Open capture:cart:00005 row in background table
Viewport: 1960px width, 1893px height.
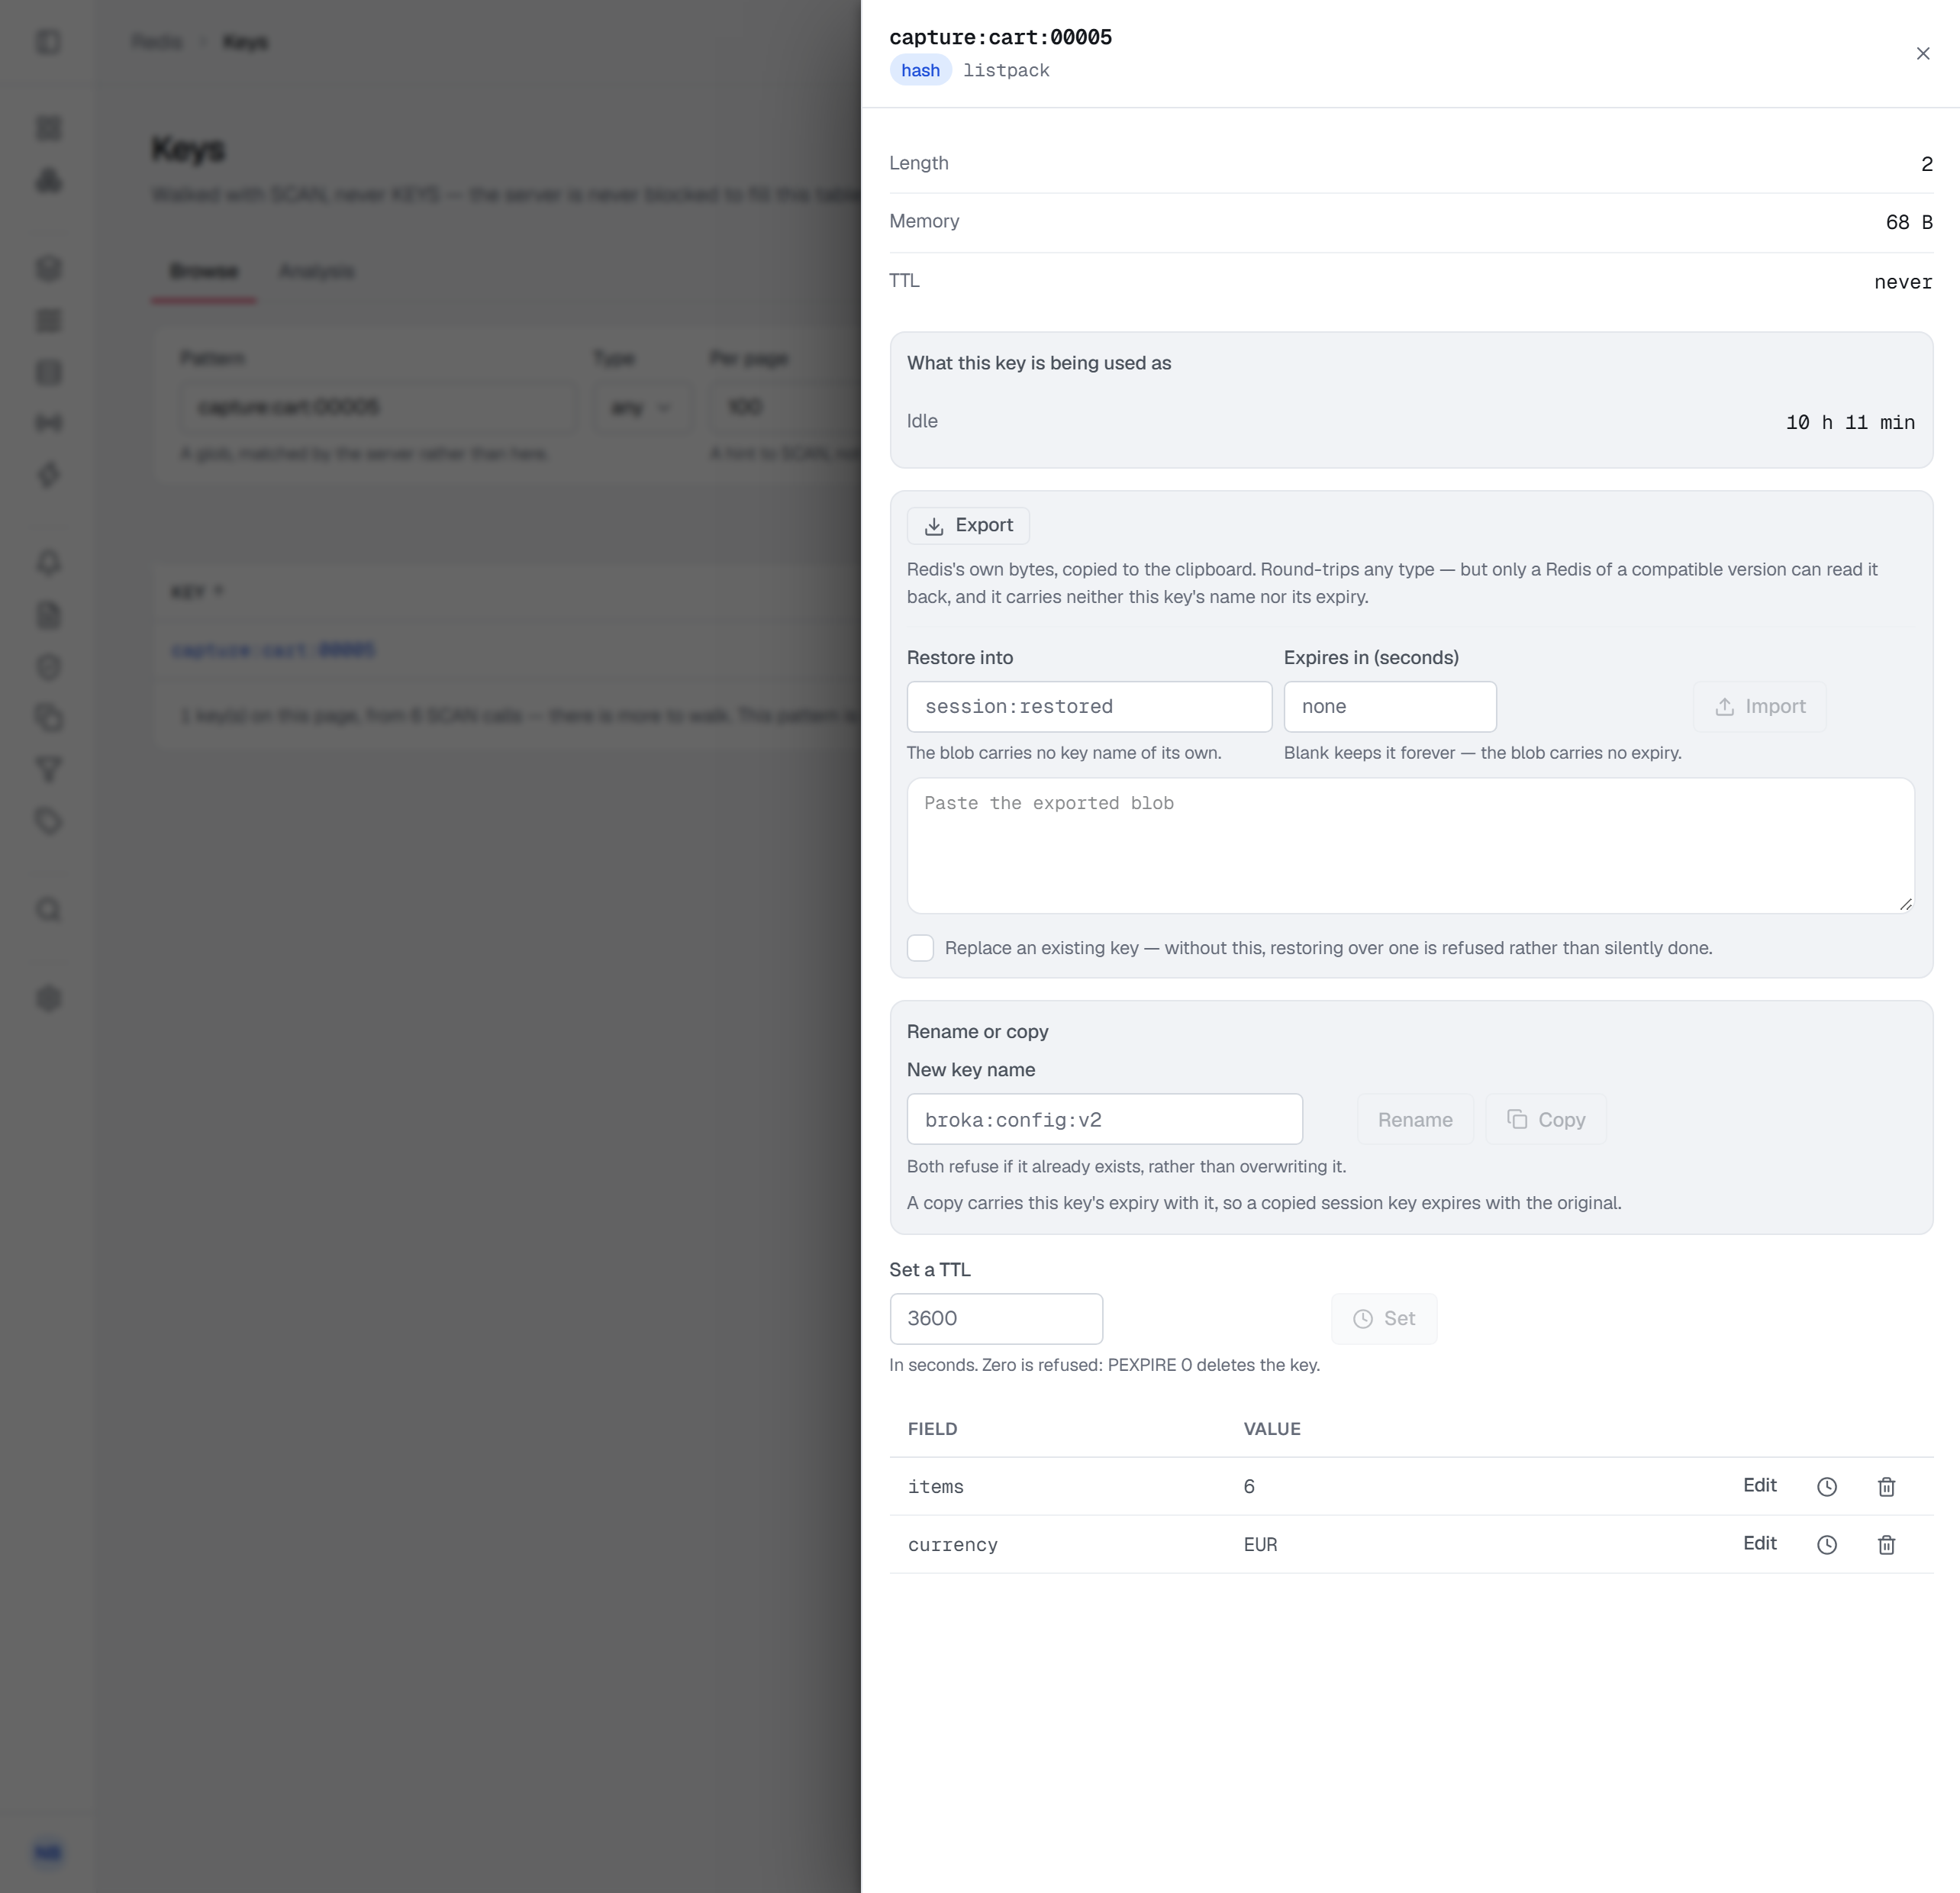pos(273,651)
